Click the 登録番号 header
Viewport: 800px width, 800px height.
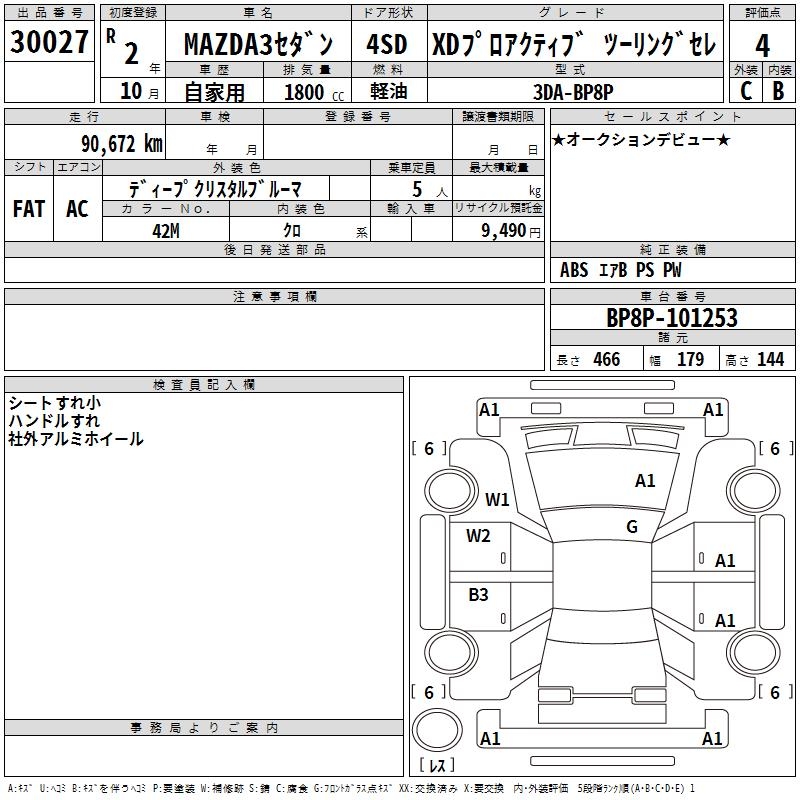coord(358,117)
